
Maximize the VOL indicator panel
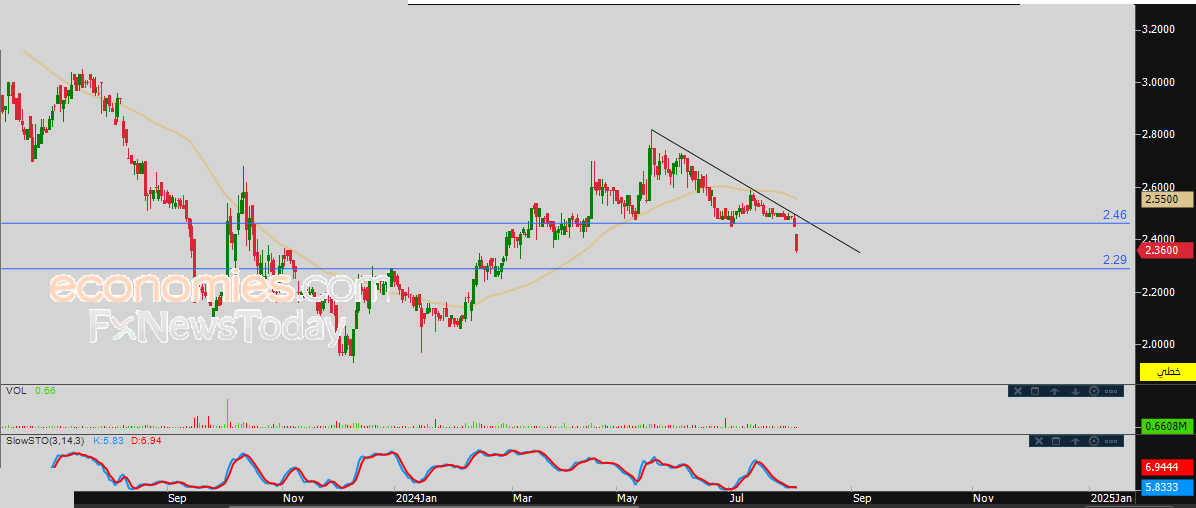(x=1035, y=391)
